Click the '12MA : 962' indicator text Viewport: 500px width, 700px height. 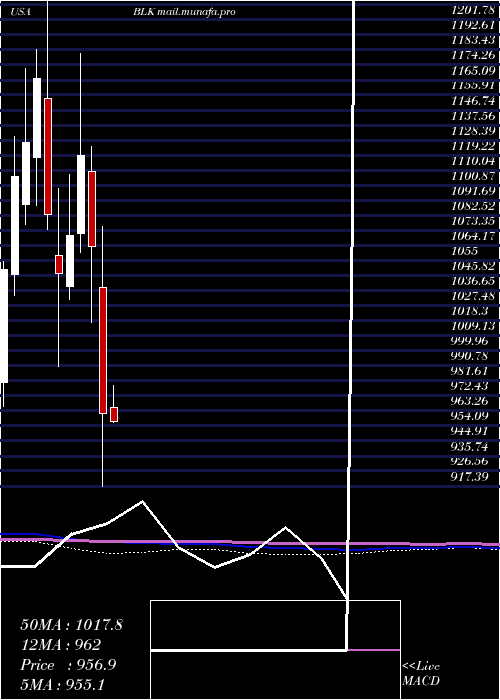click(x=61, y=645)
